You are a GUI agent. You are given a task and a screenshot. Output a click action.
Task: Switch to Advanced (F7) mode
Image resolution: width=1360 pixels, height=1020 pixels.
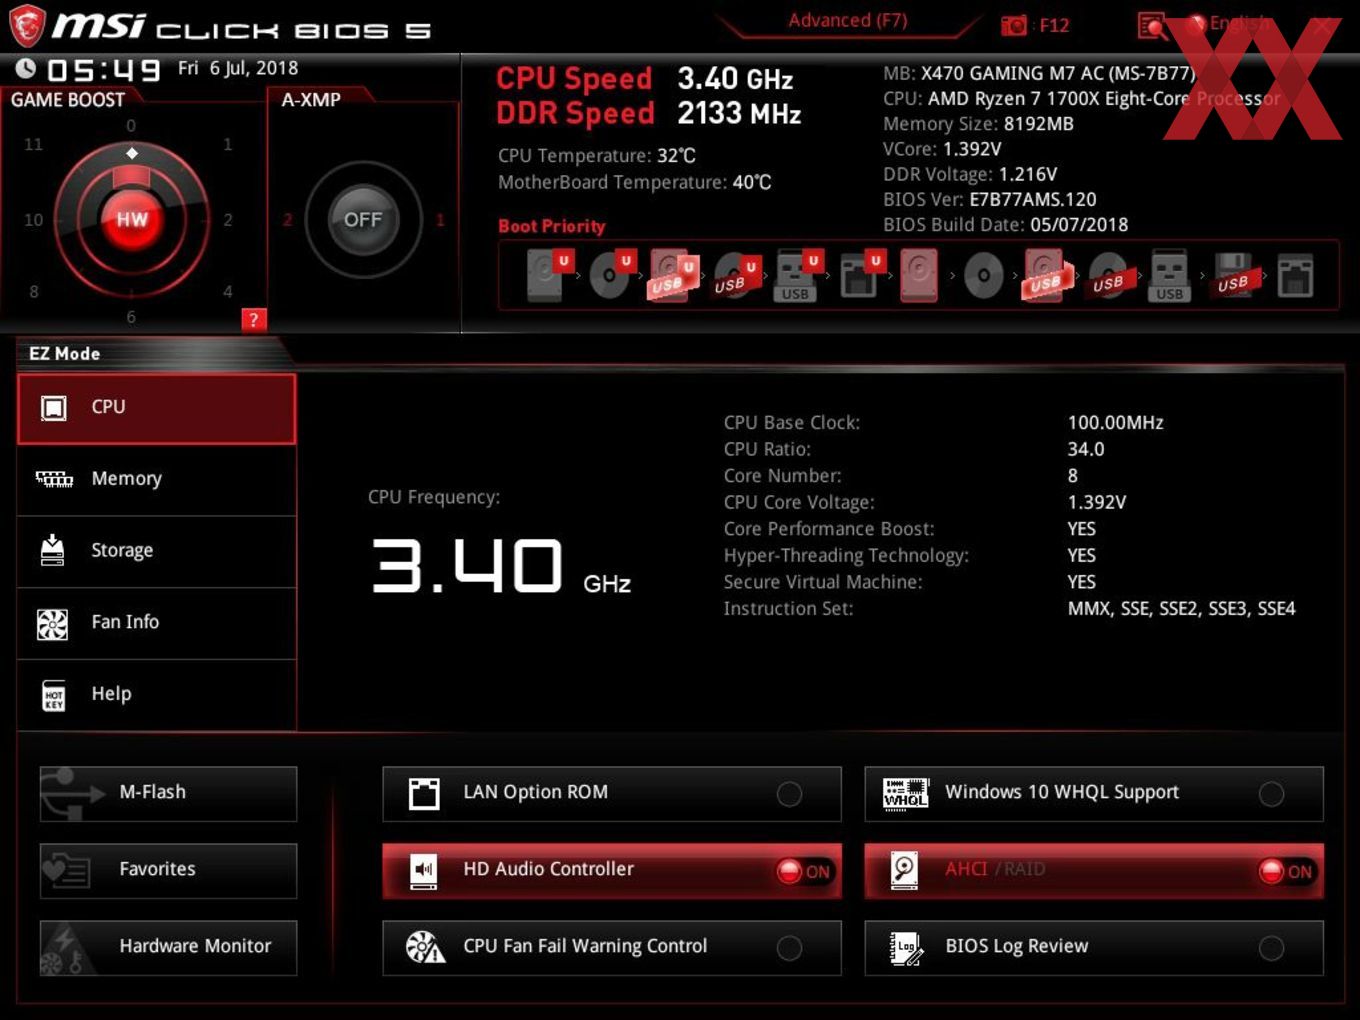coord(847,20)
